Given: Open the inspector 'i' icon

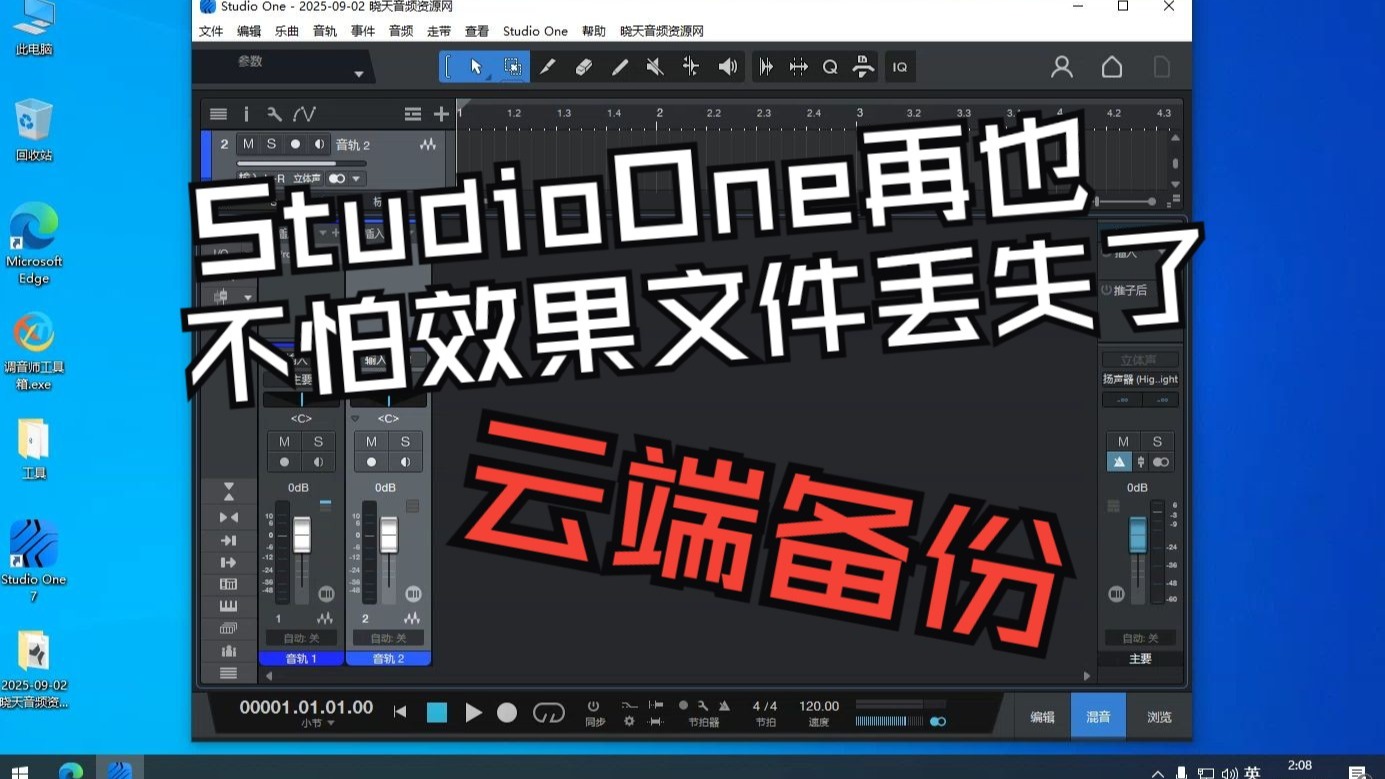Looking at the screenshot, I should [246, 114].
